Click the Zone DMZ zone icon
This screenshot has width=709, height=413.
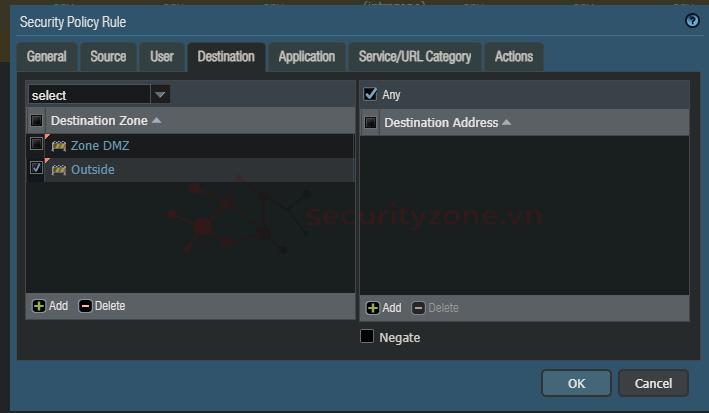59,146
